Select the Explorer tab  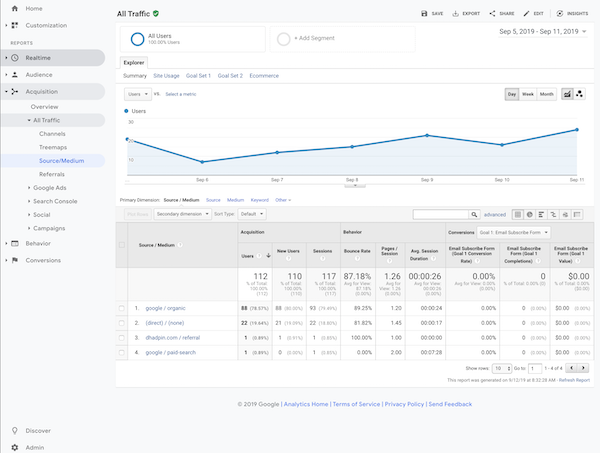point(134,62)
